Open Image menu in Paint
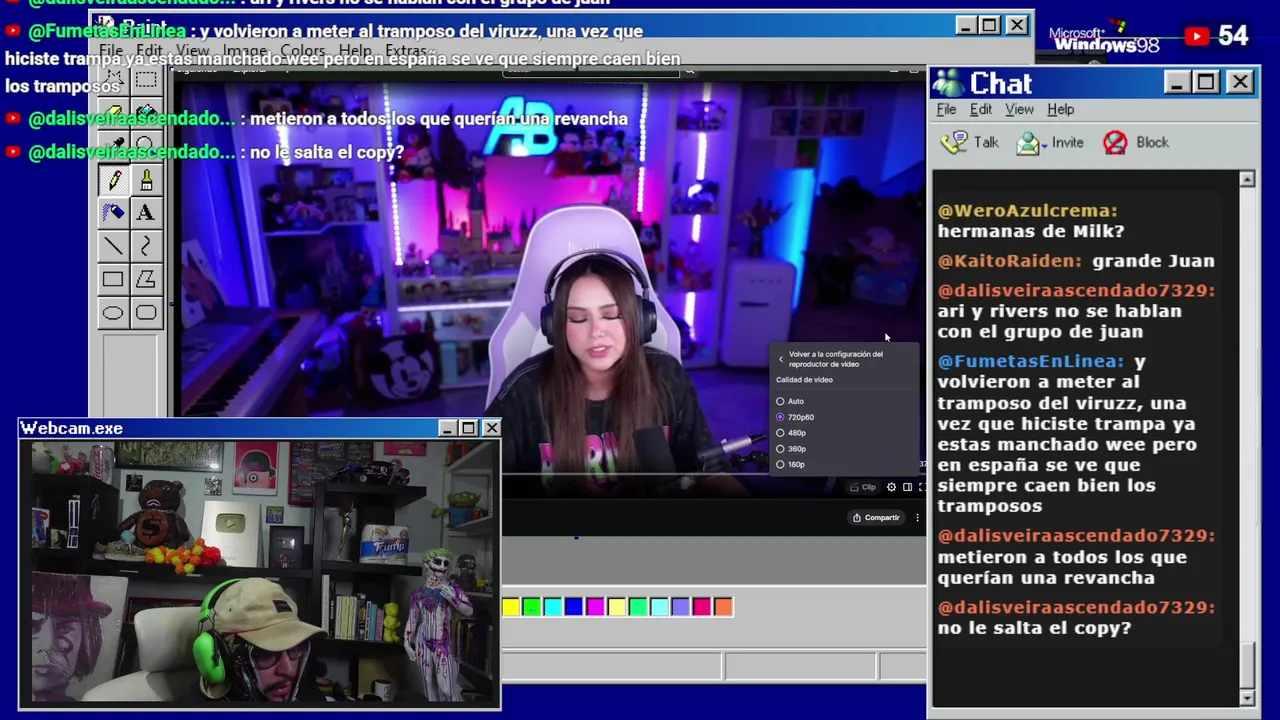This screenshot has width=1280, height=720. tap(245, 50)
